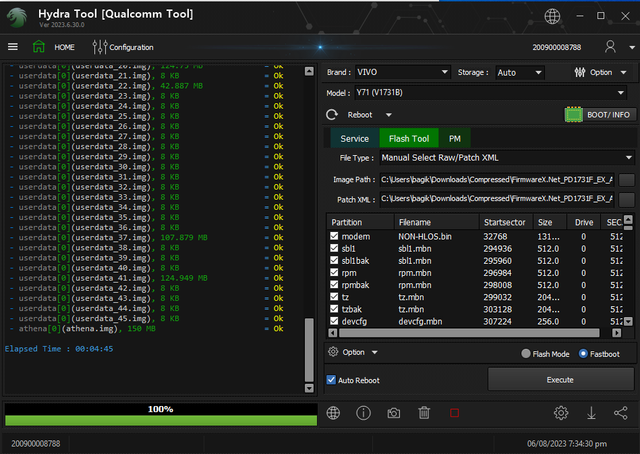Toggle the sbl1bak partition checkbox
The image size is (640, 454).
click(x=334, y=260)
